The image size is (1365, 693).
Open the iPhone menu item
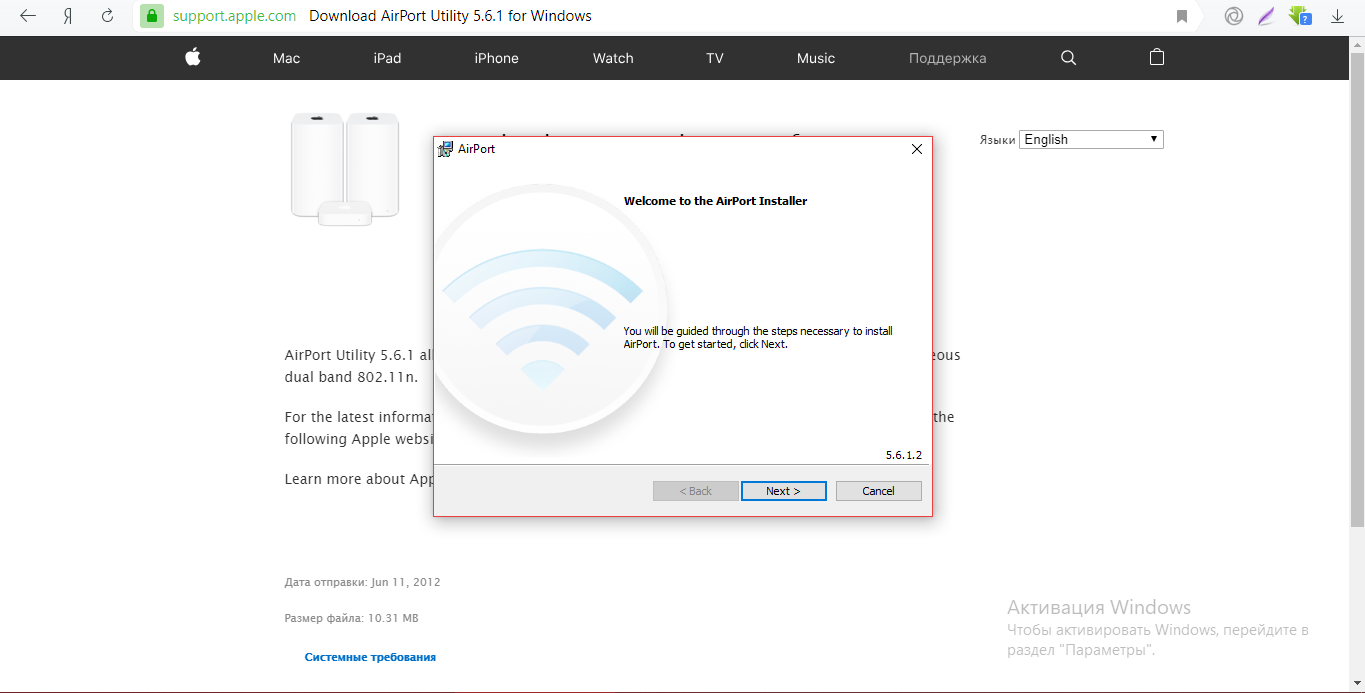coord(496,58)
